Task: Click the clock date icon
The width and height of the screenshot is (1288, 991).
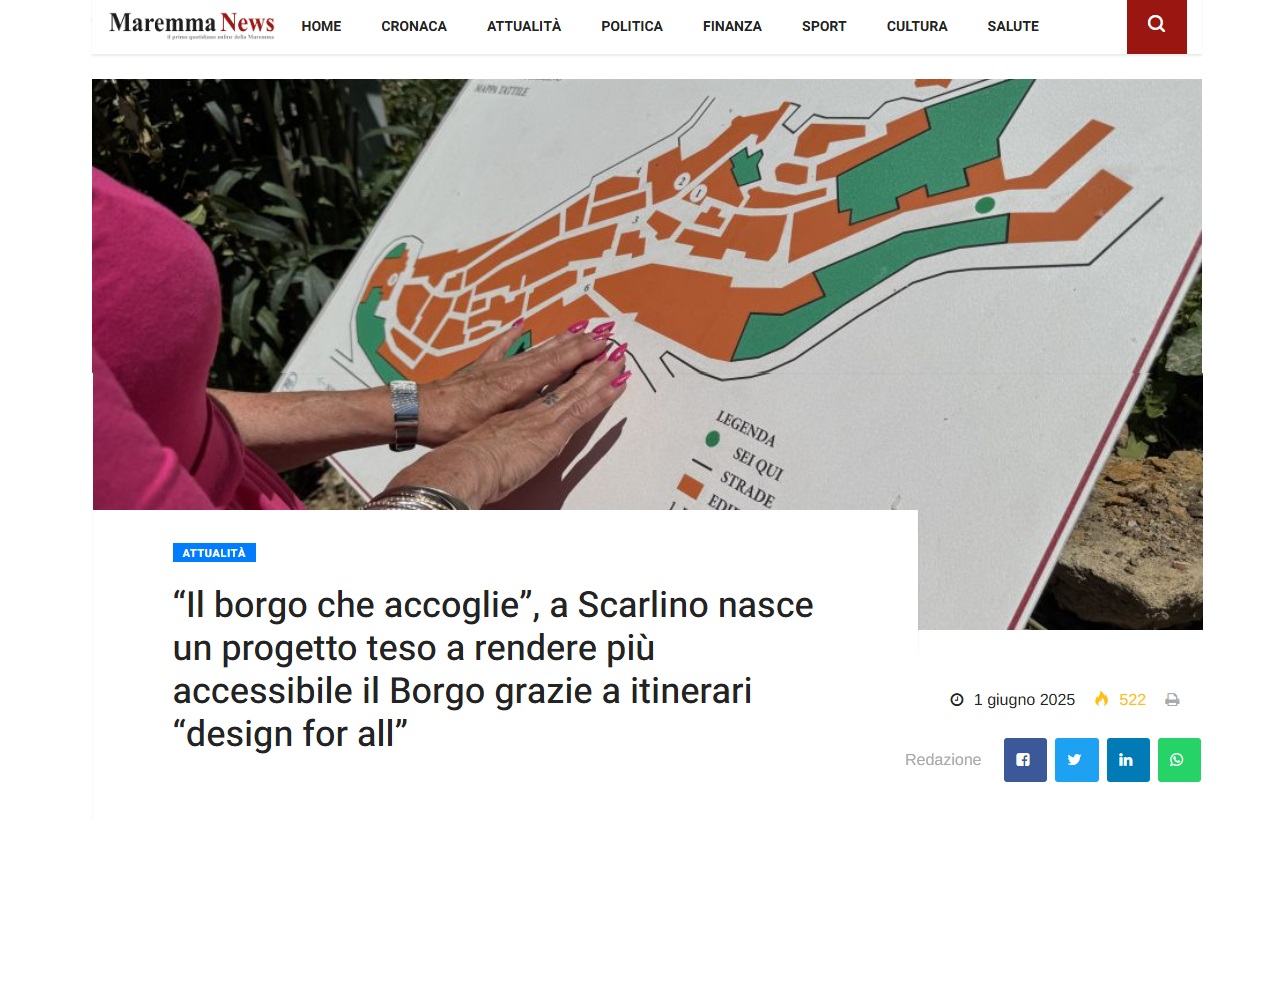Action: pyautogui.click(x=957, y=700)
